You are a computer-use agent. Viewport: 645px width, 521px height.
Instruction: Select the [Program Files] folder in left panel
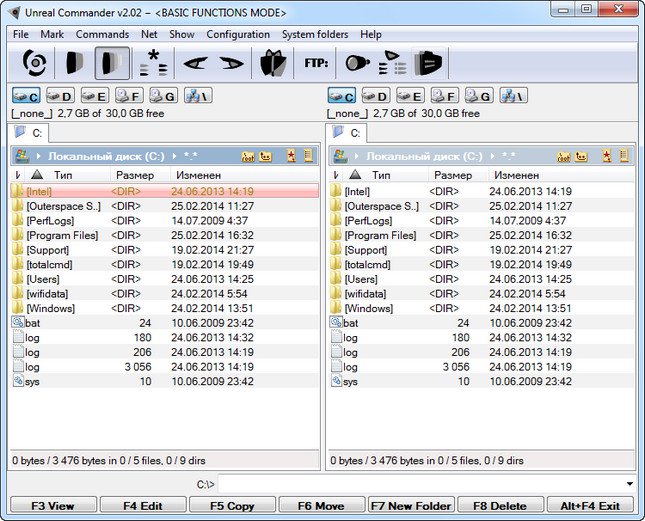(165, 235)
